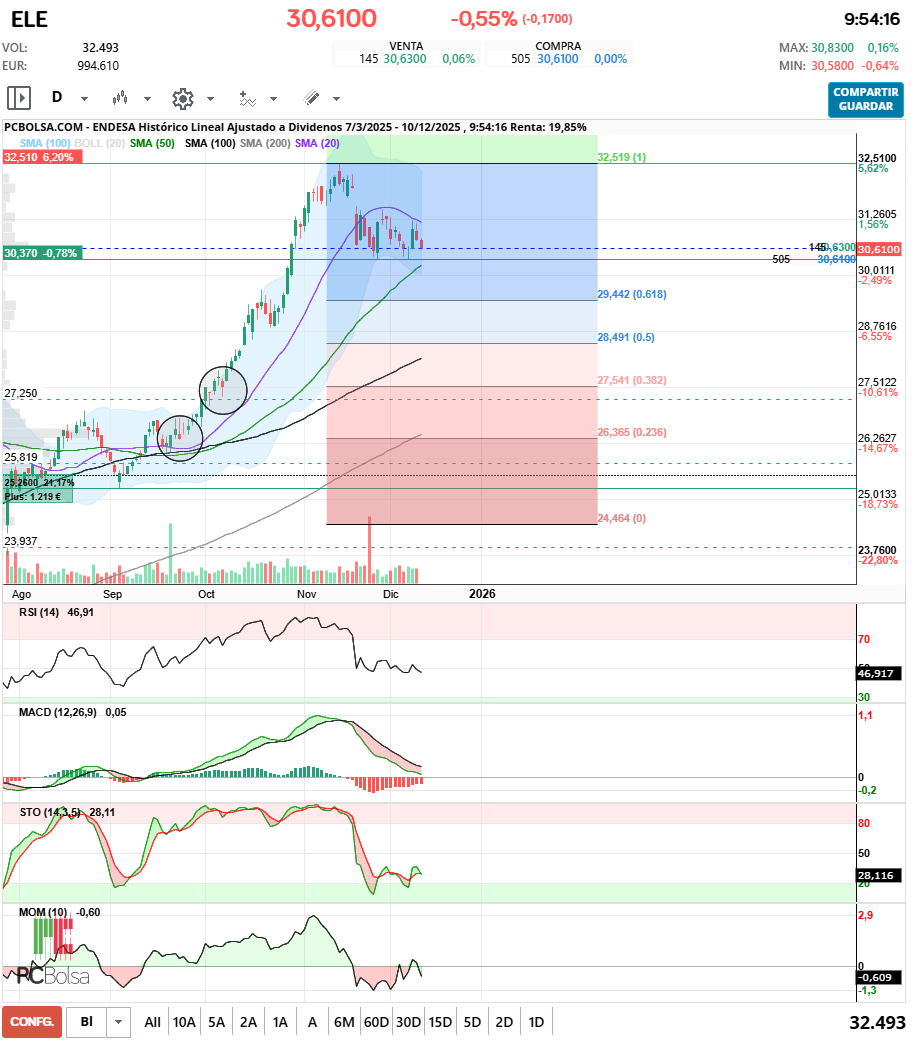Open the dropdown next to BI button

click(119, 1022)
